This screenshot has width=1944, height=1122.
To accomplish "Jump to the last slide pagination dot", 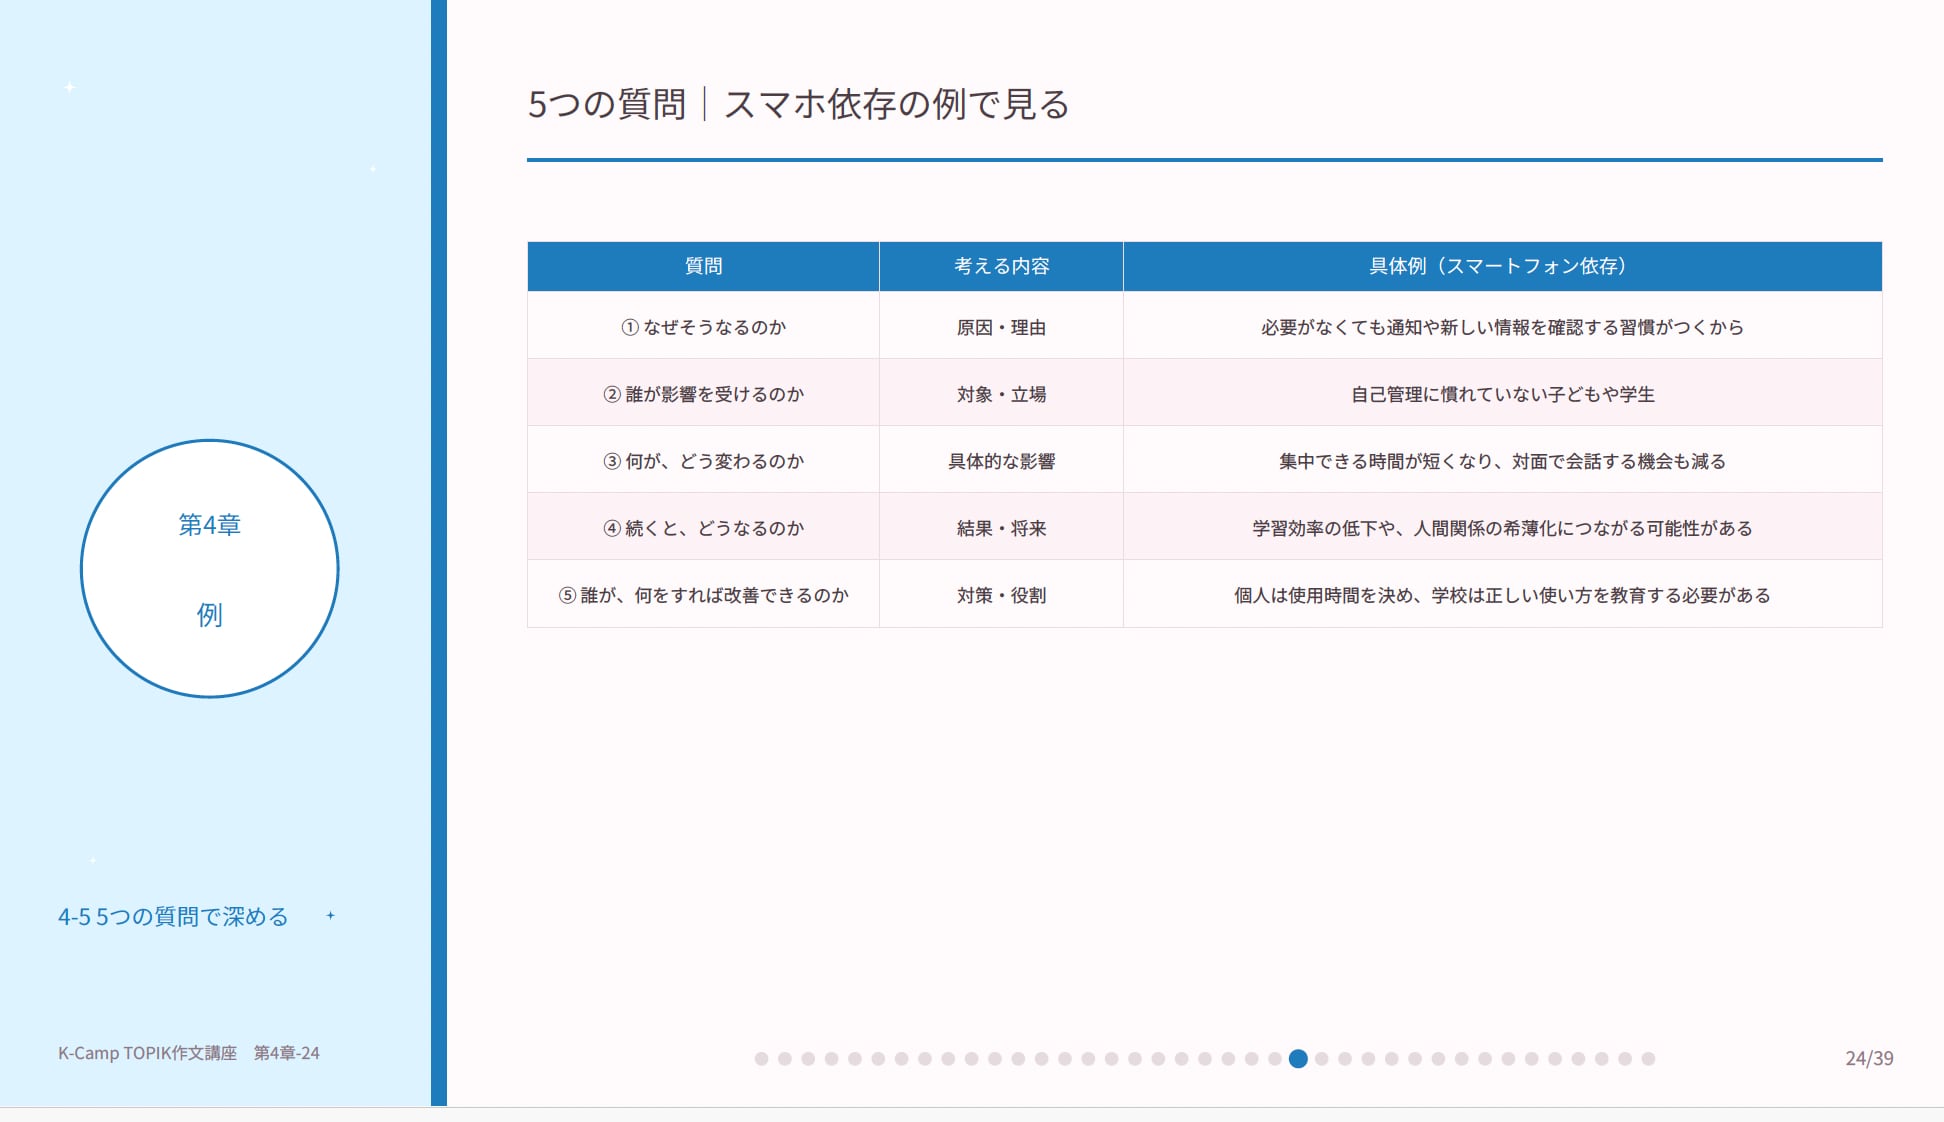I will tap(1648, 1058).
